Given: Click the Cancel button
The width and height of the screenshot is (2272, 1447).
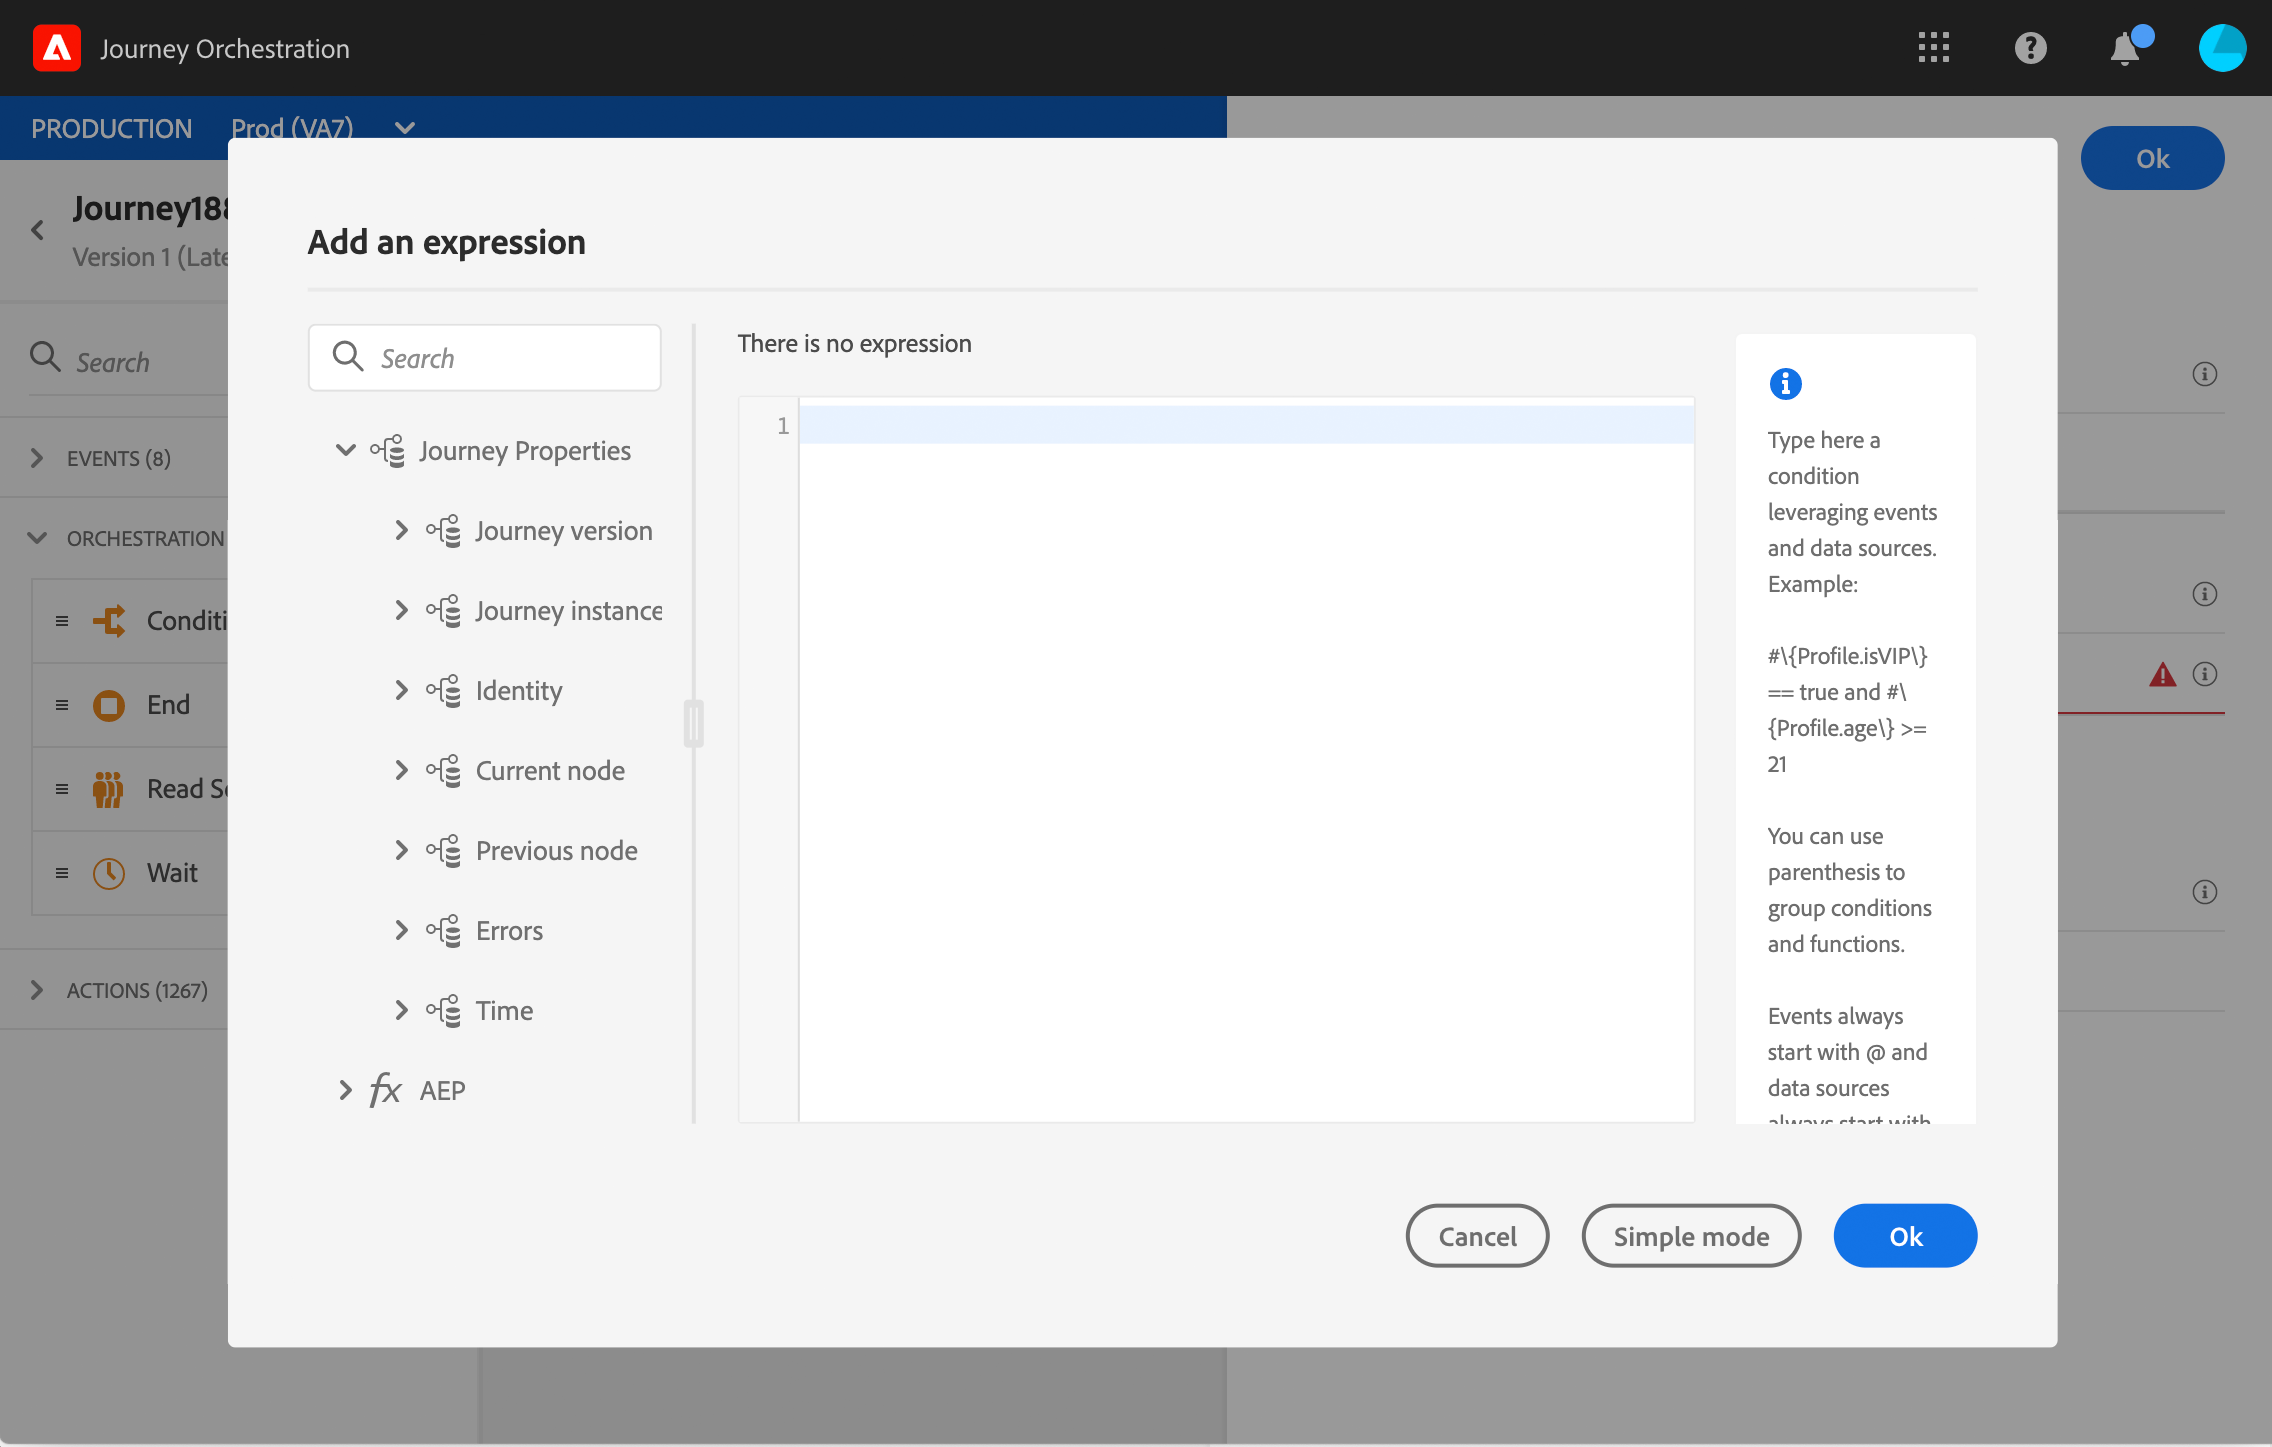Looking at the screenshot, I should coord(1477,1236).
